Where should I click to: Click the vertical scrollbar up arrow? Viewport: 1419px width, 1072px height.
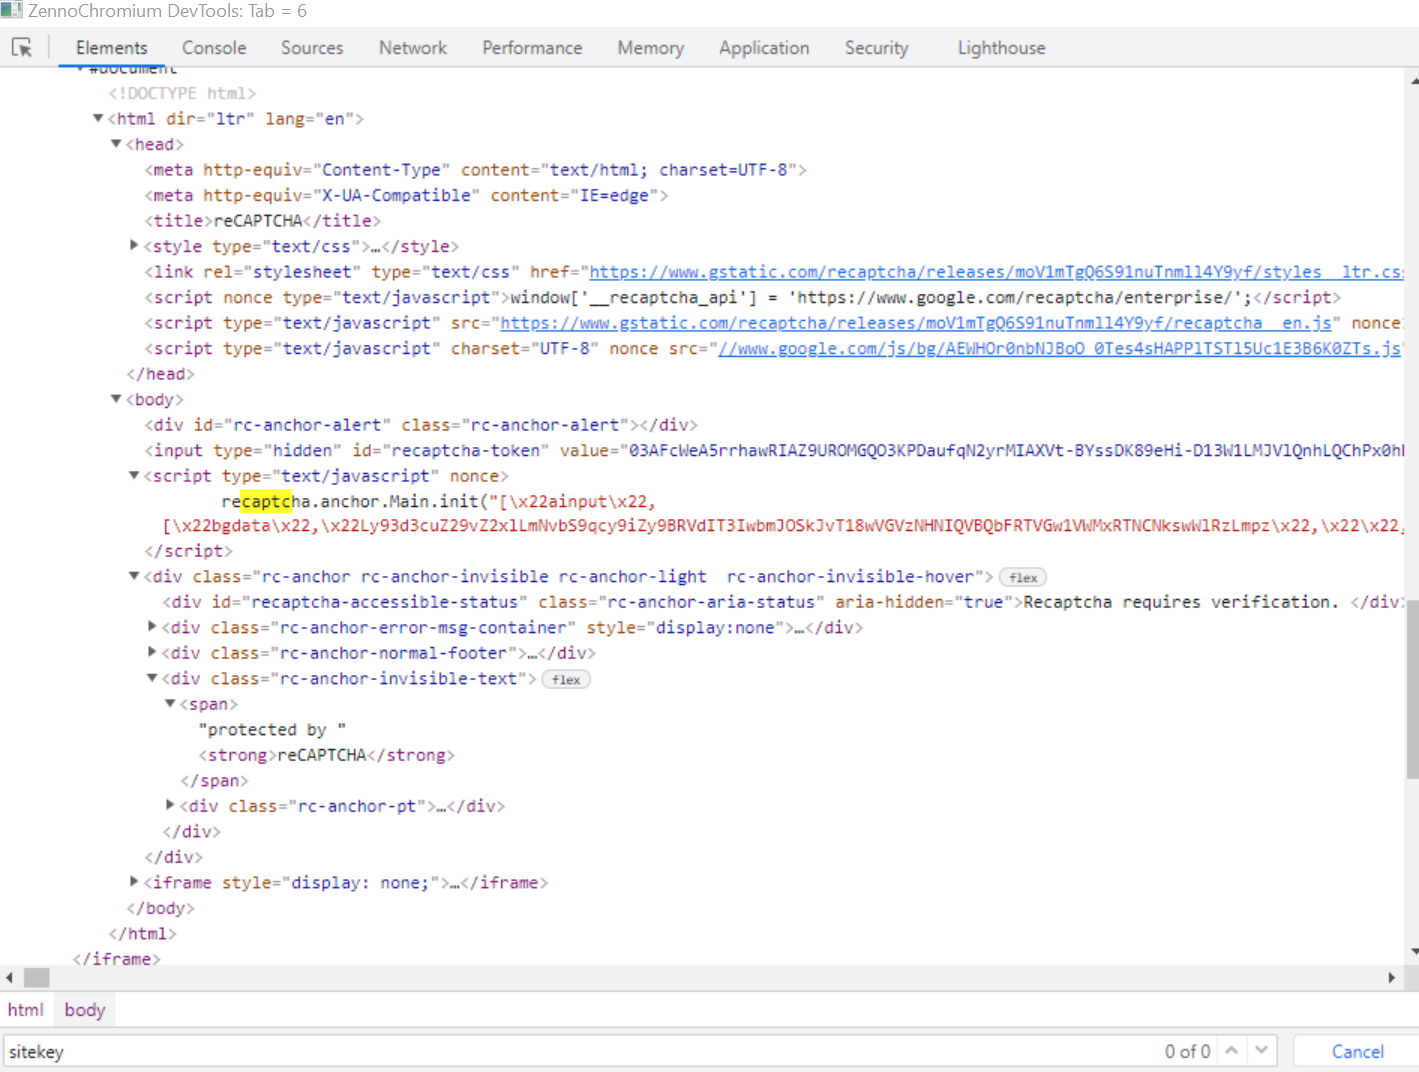(1413, 80)
